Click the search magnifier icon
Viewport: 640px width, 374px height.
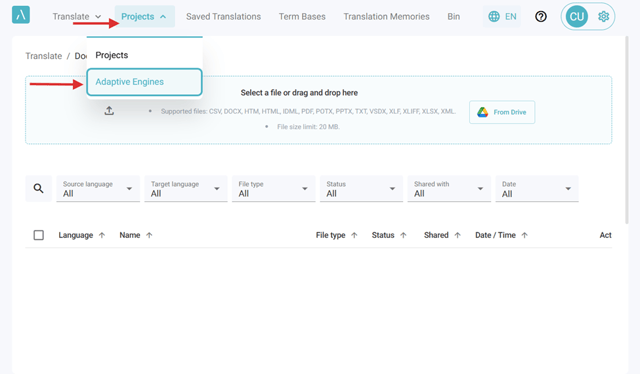point(38,188)
